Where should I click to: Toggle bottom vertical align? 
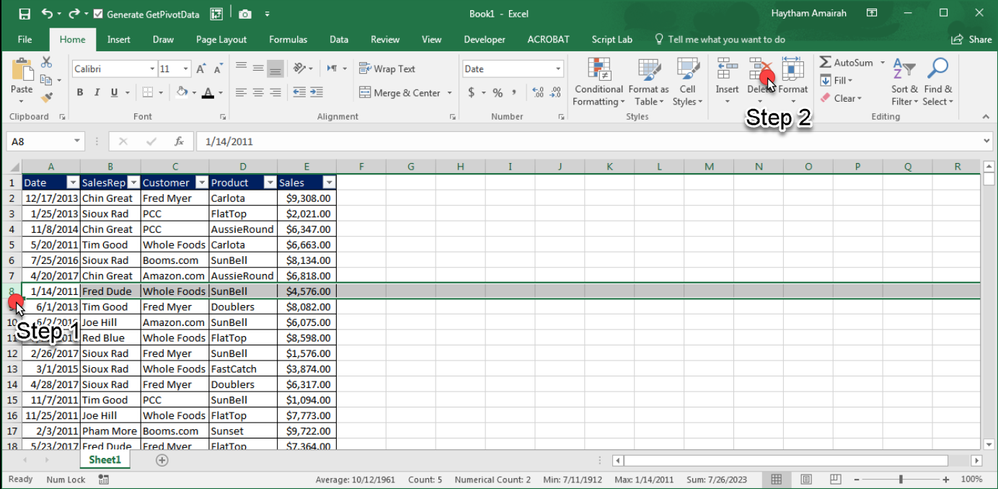point(276,68)
